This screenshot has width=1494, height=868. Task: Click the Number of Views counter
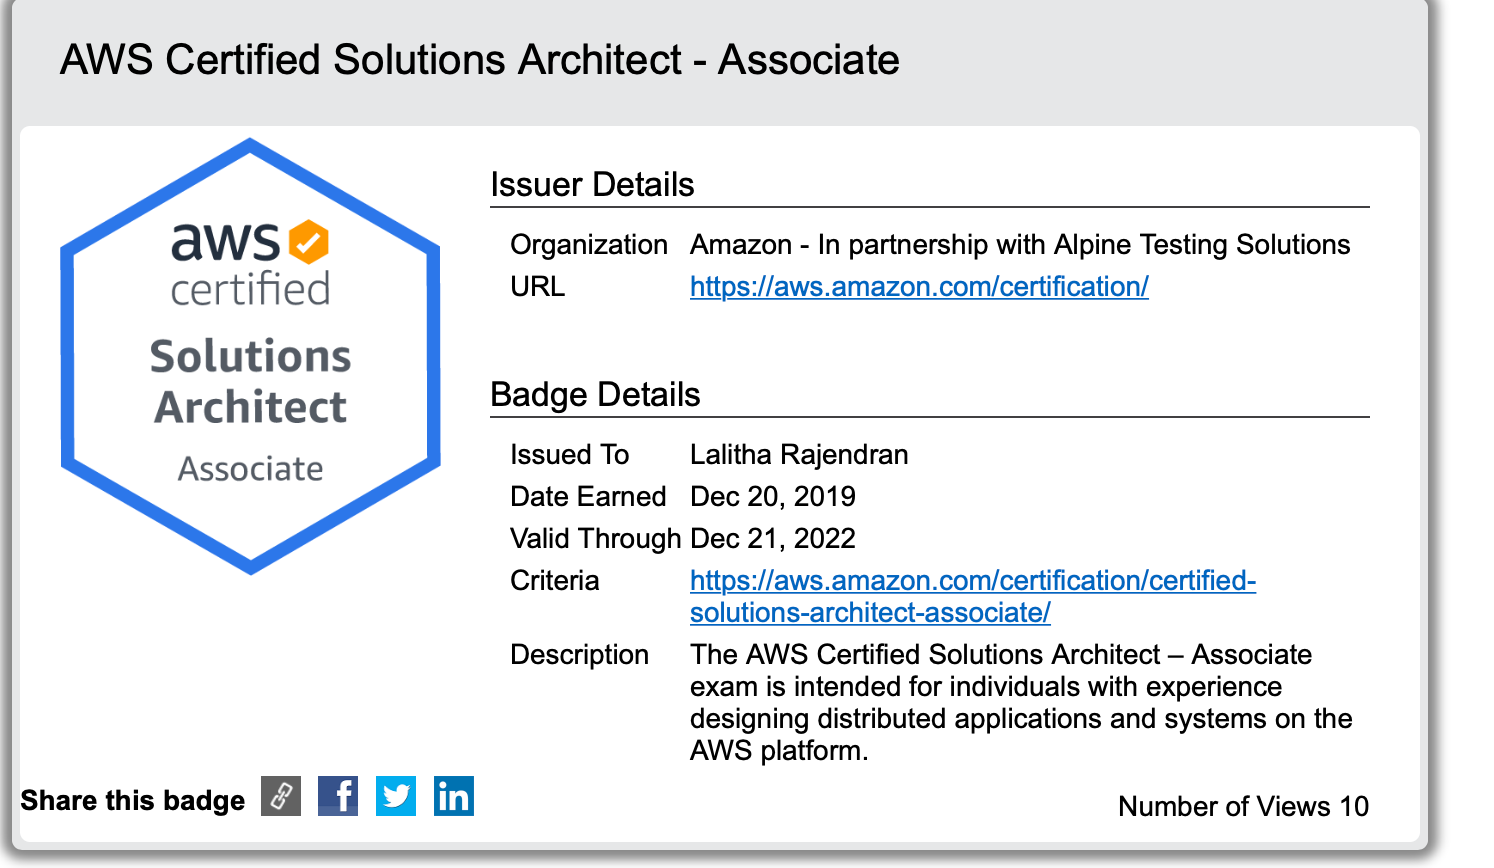coord(1243,806)
